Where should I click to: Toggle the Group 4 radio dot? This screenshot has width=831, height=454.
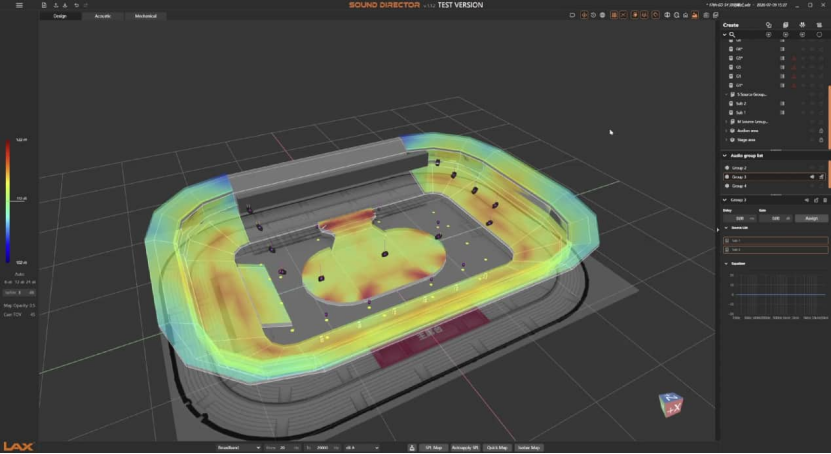click(x=727, y=186)
